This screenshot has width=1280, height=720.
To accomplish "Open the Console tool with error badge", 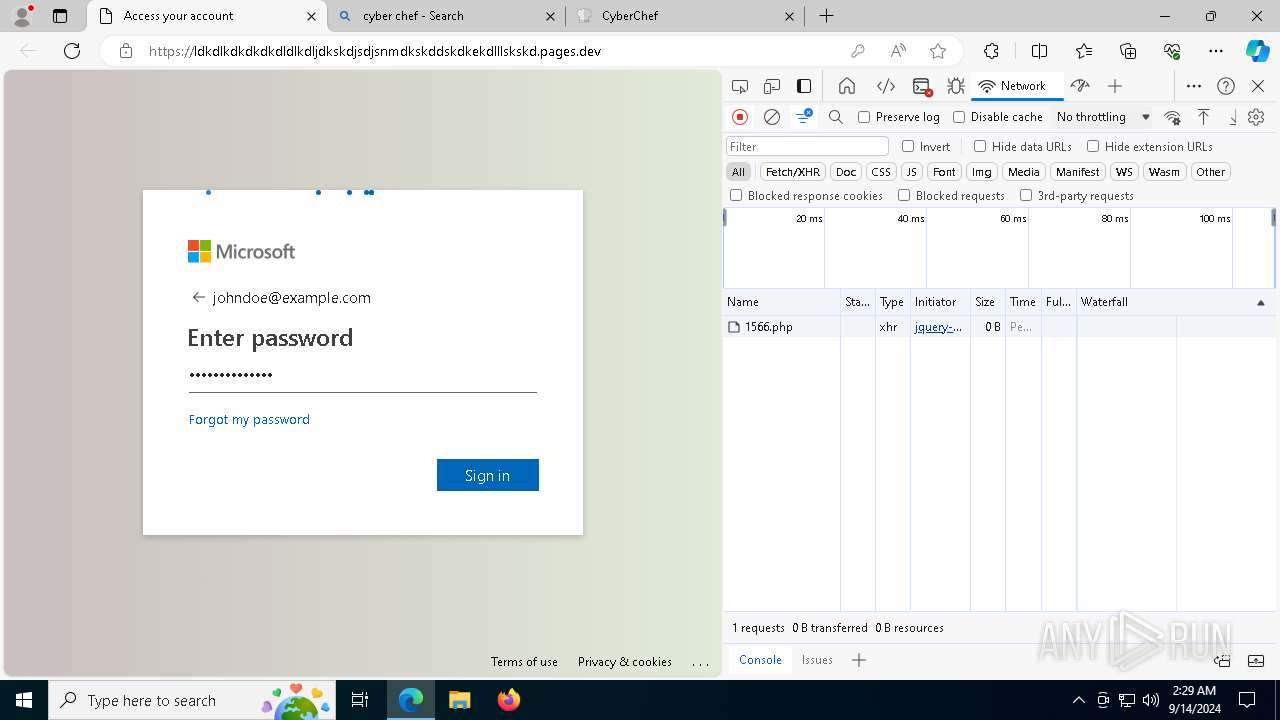I will (x=922, y=86).
